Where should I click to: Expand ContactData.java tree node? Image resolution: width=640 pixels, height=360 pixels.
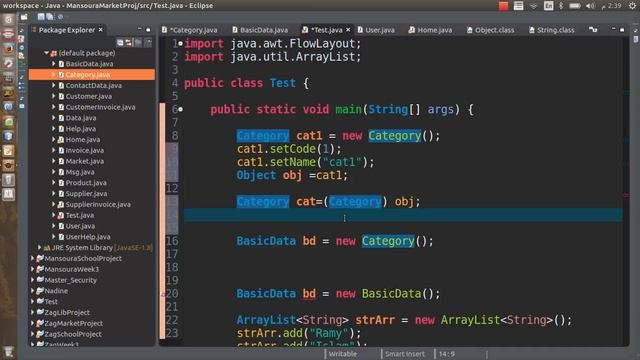pos(53,85)
